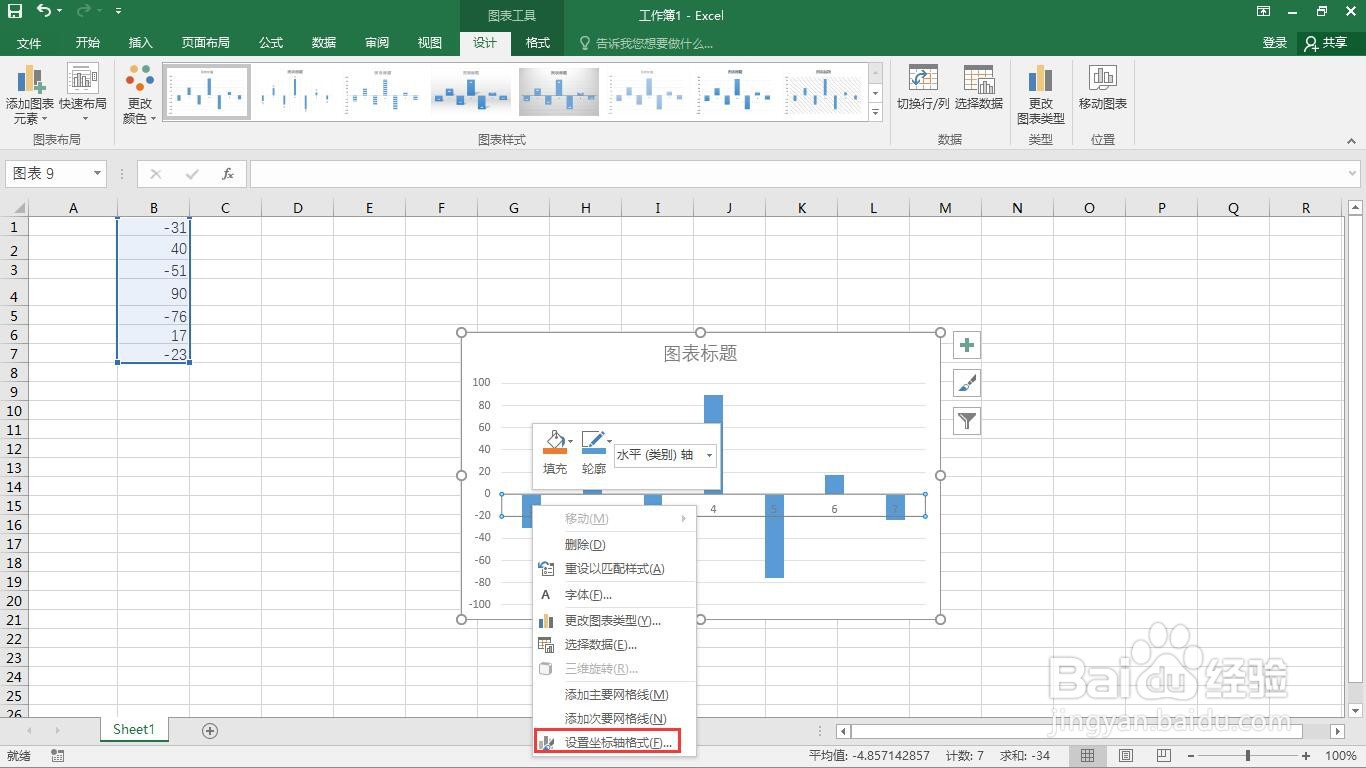Open the chart element selector dropdown
The width and height of the screenshot is (1366, 768).
click(x=709, y=455)
